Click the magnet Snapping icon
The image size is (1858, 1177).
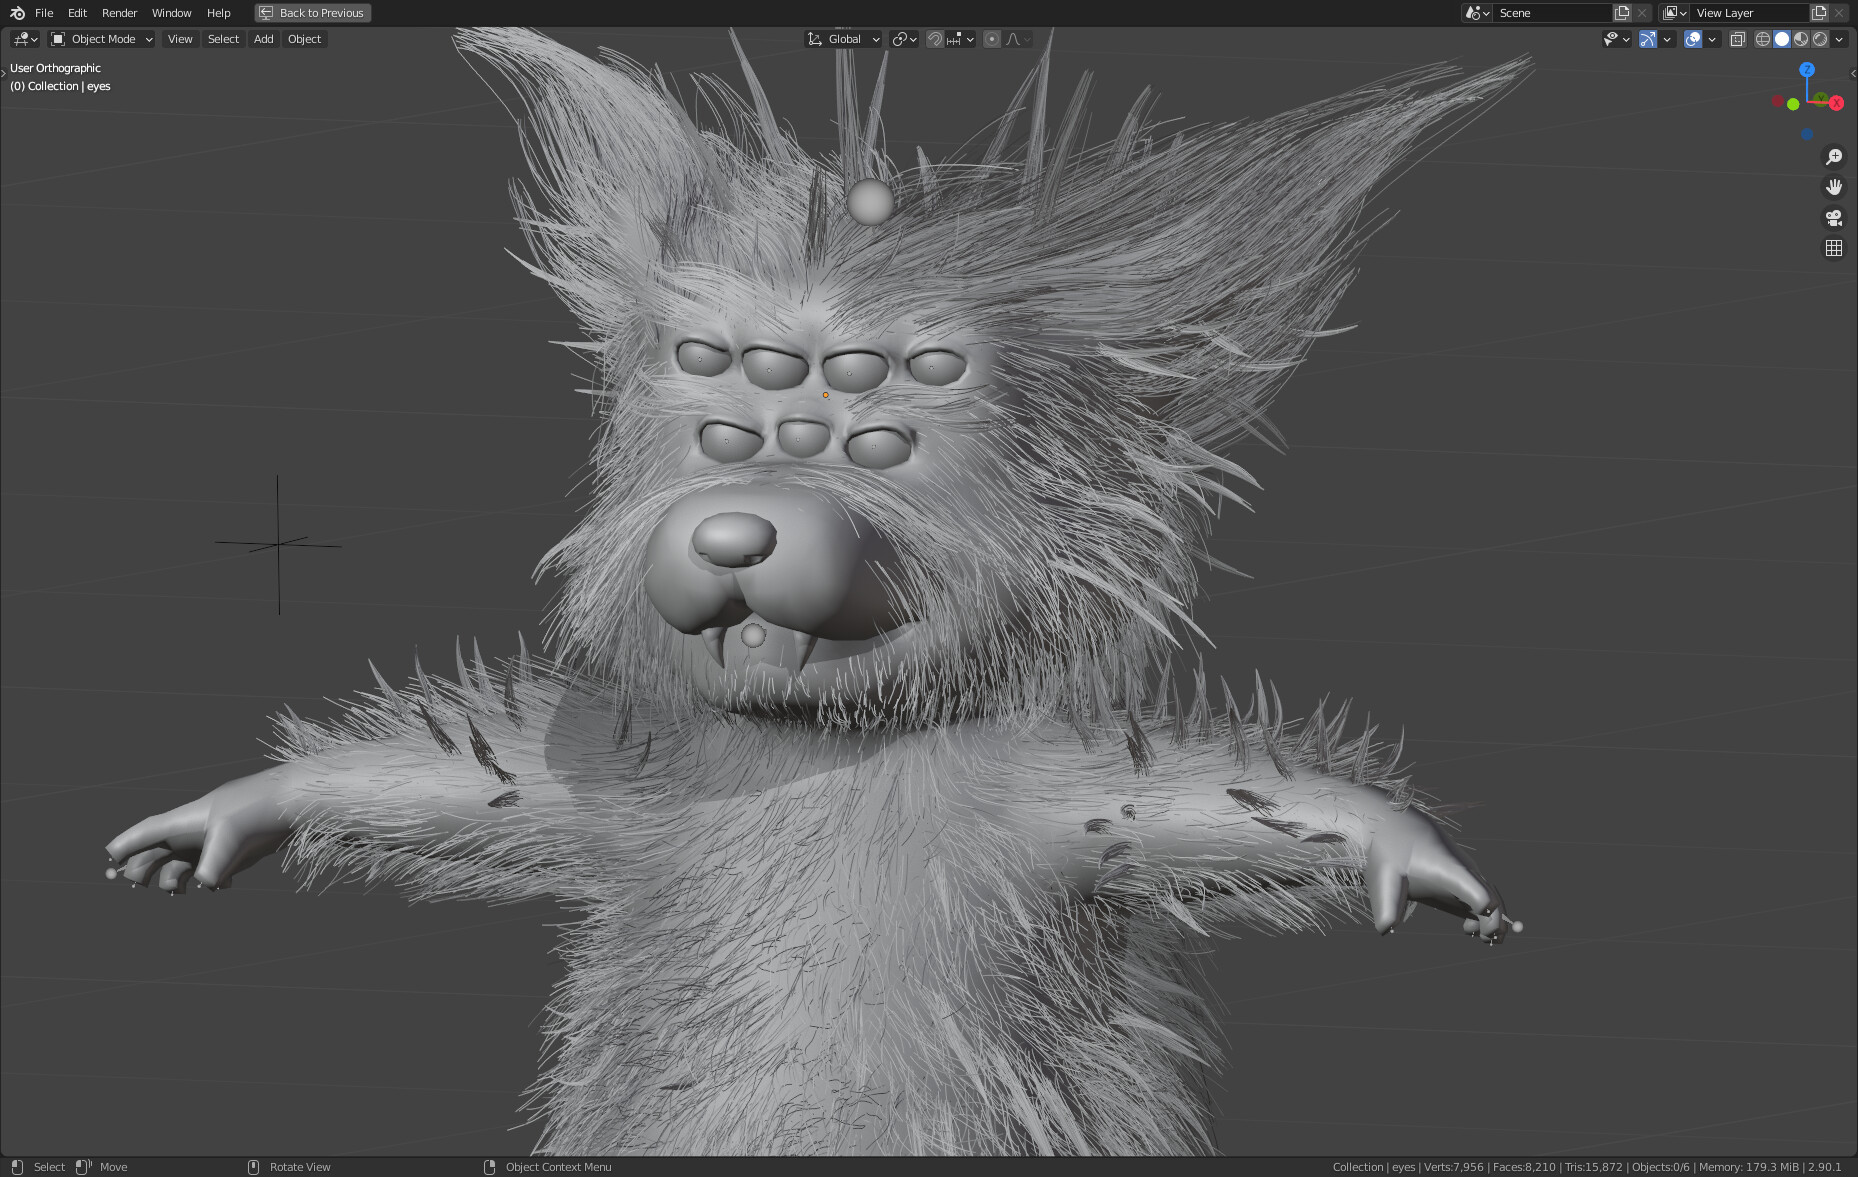click(x=933, y=39)
